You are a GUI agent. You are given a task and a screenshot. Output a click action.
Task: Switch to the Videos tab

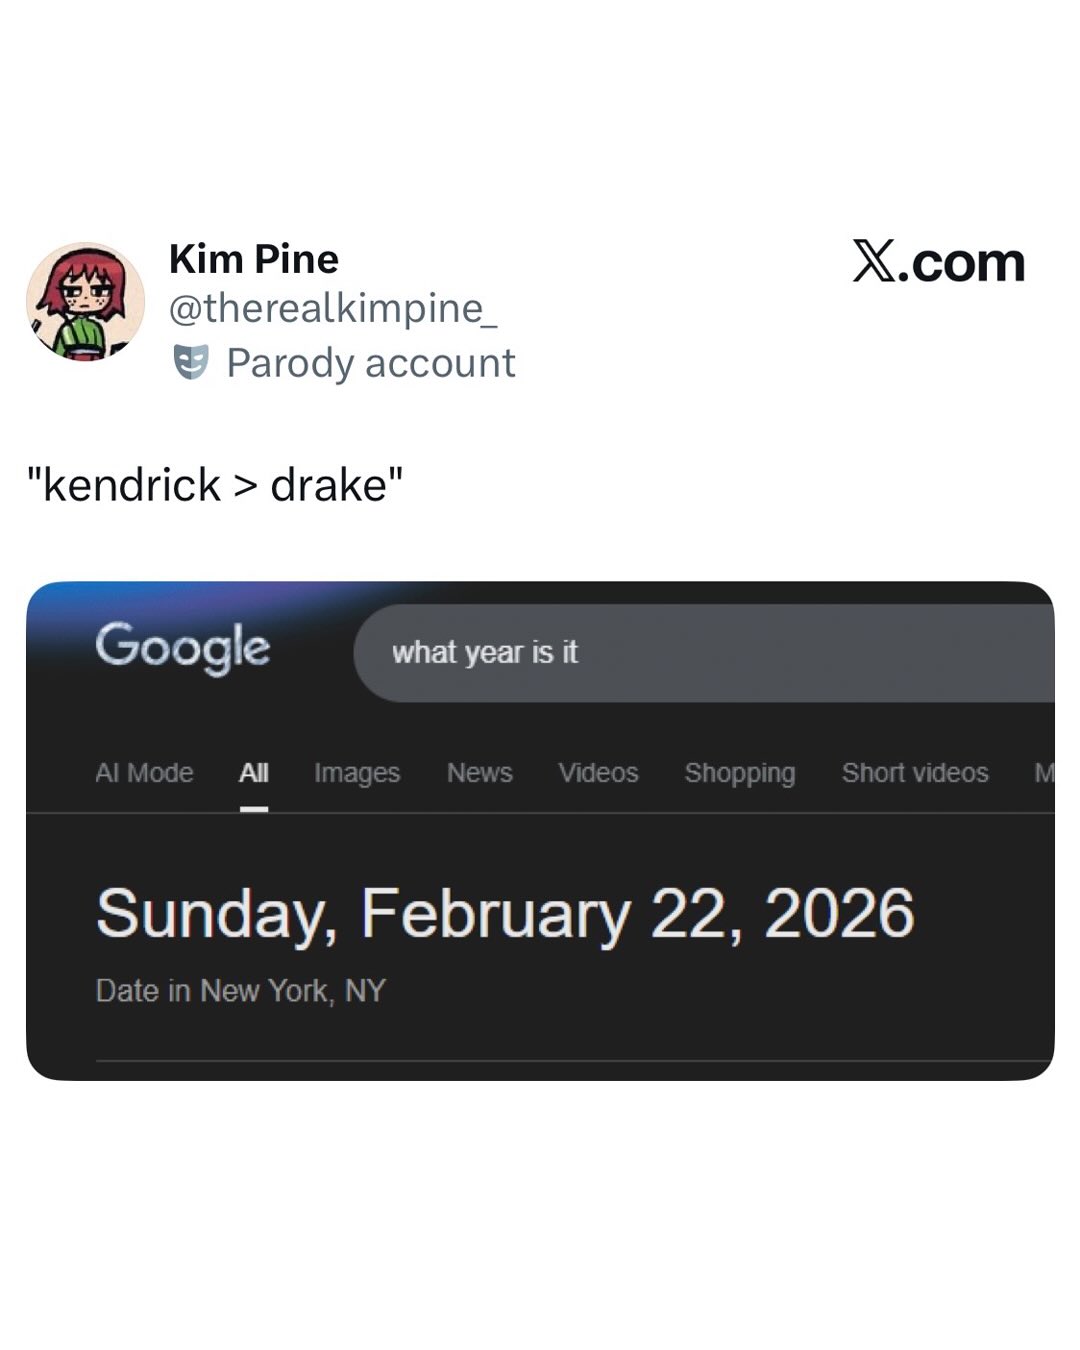click(x=598, y=773)
